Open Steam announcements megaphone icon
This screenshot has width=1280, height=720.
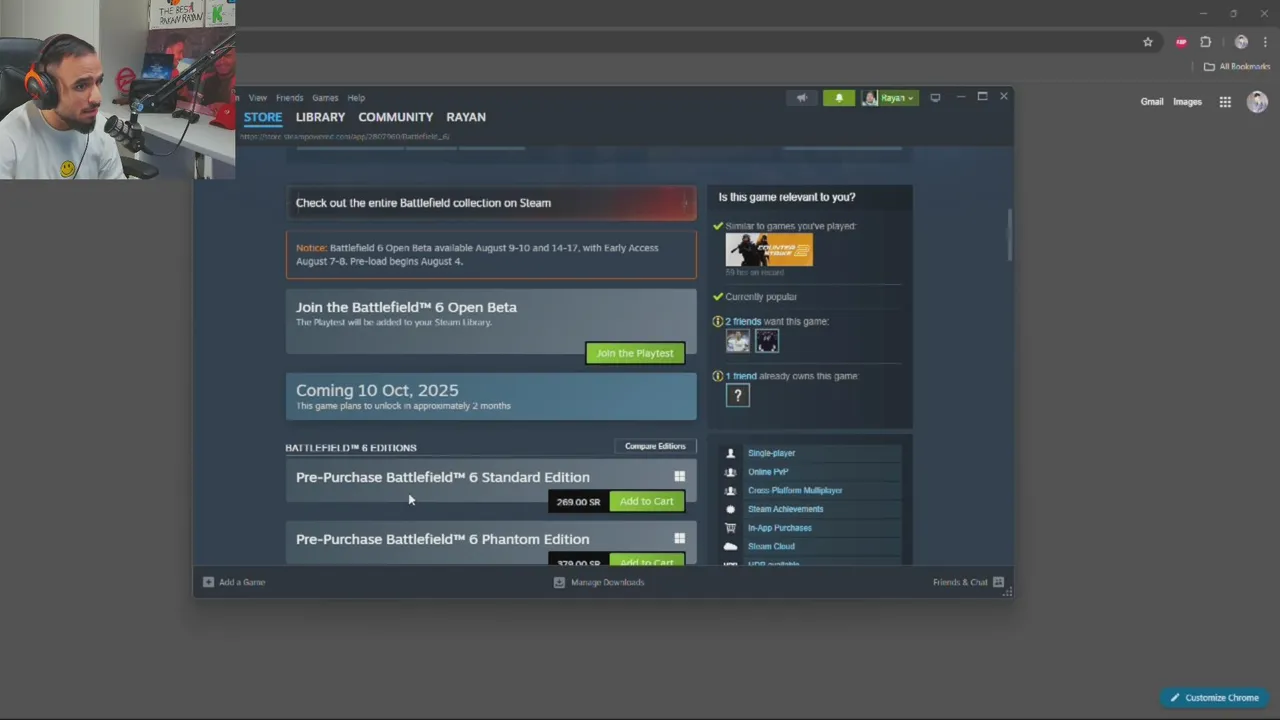(801, 98)
